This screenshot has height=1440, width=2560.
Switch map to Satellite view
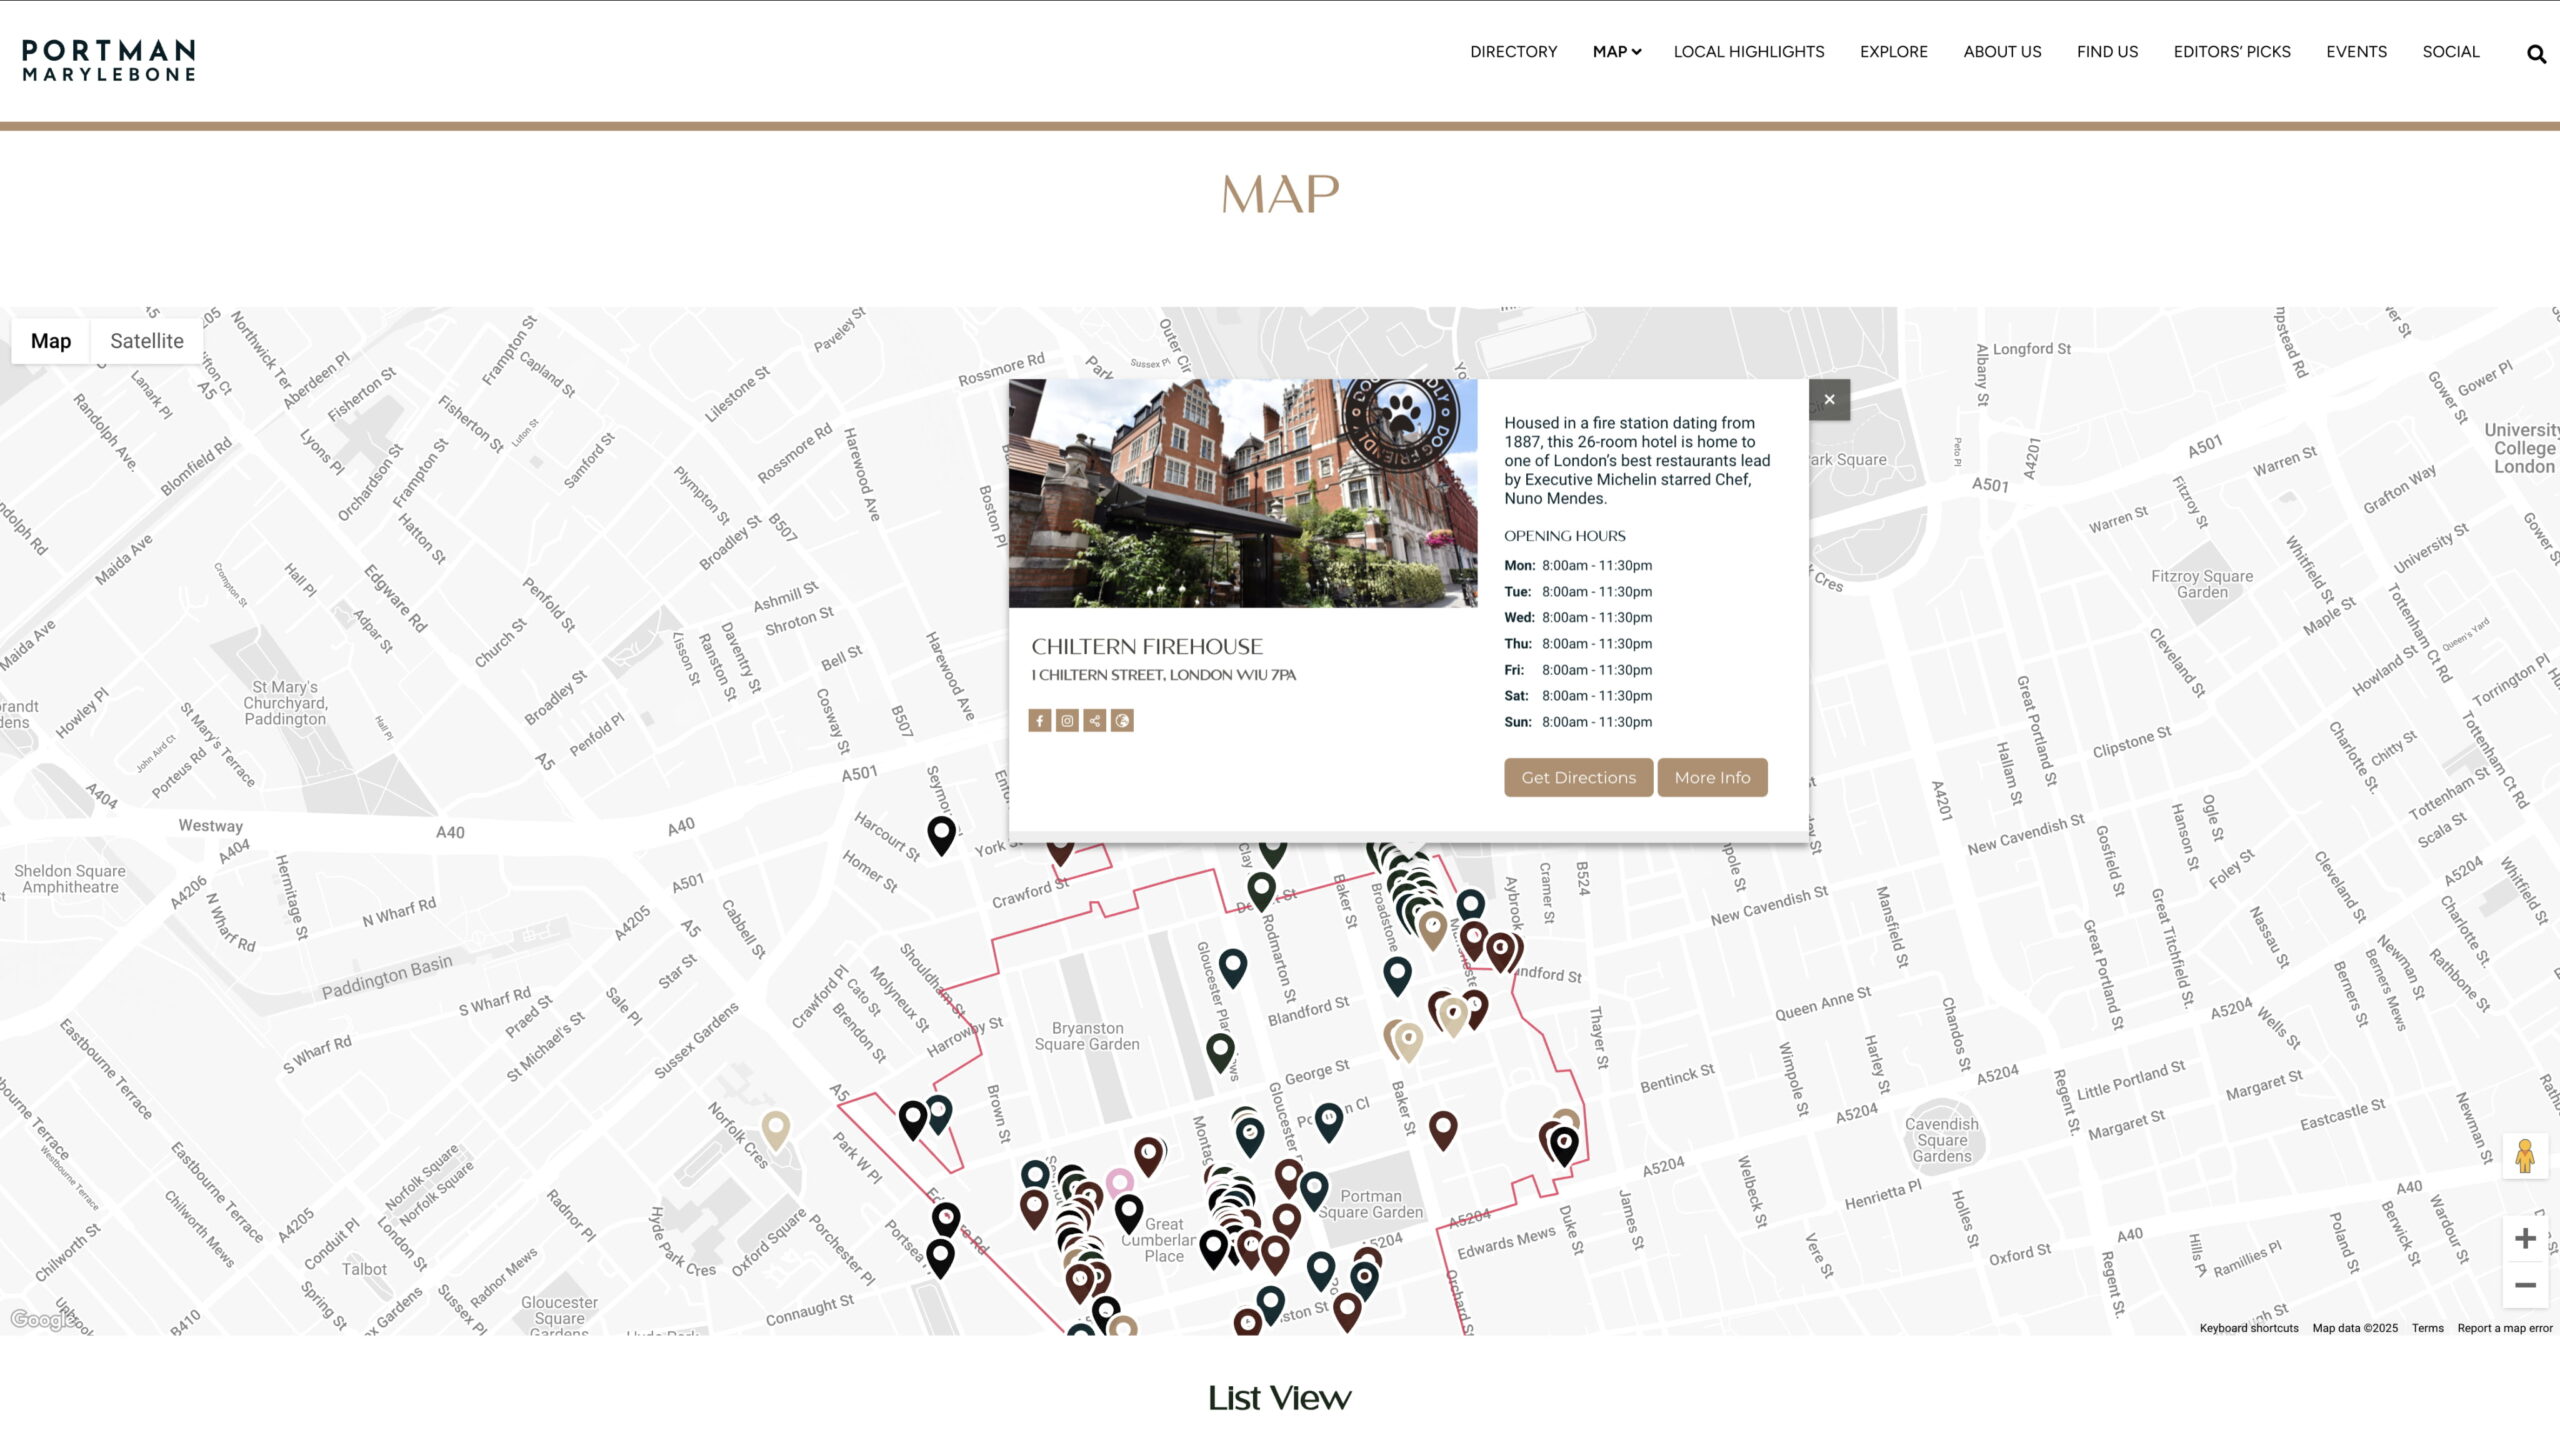(x=147, y=341)
